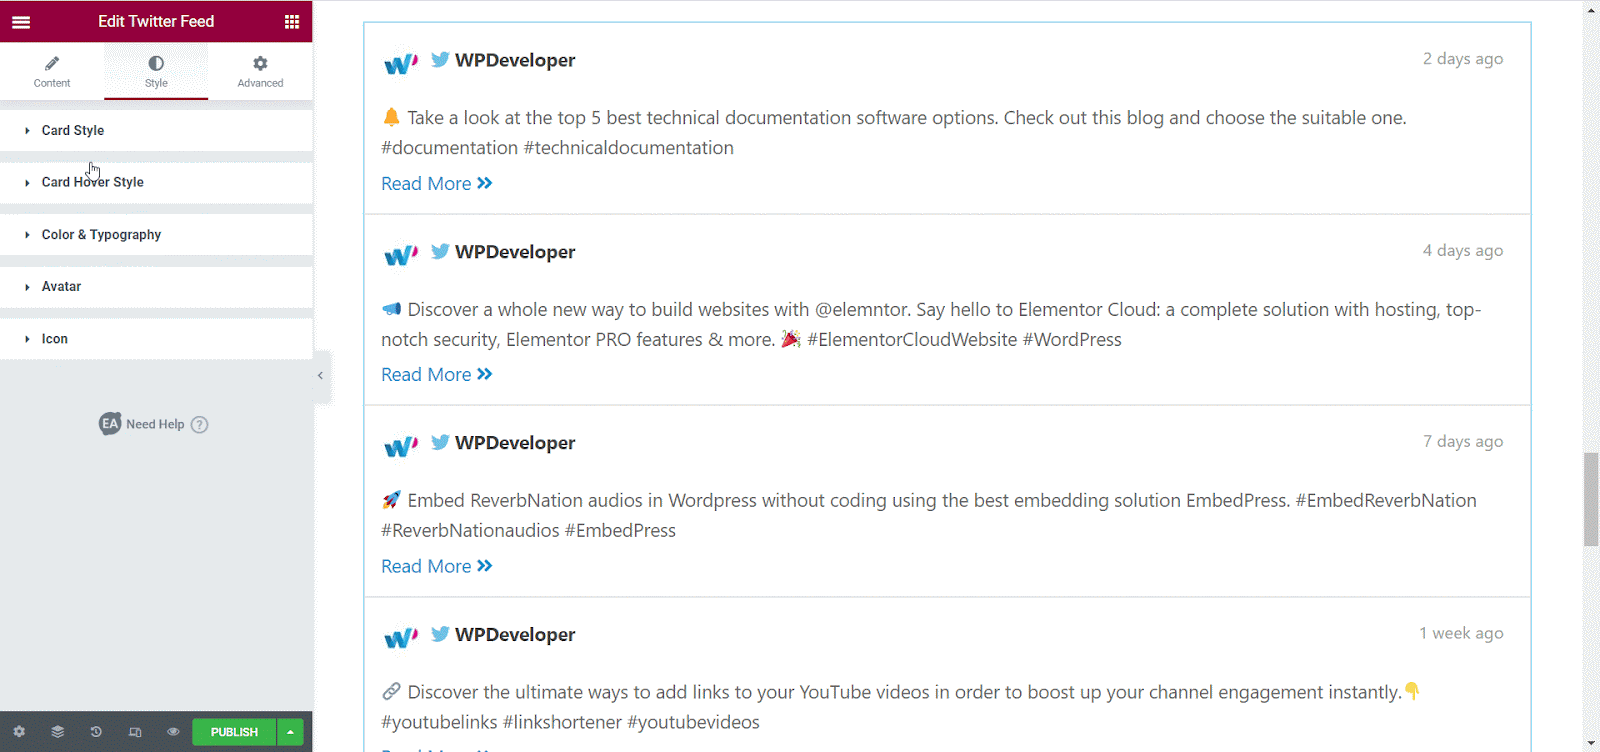Expand the Icon section
Screen dimensions: 1600x752
[156, 339]
